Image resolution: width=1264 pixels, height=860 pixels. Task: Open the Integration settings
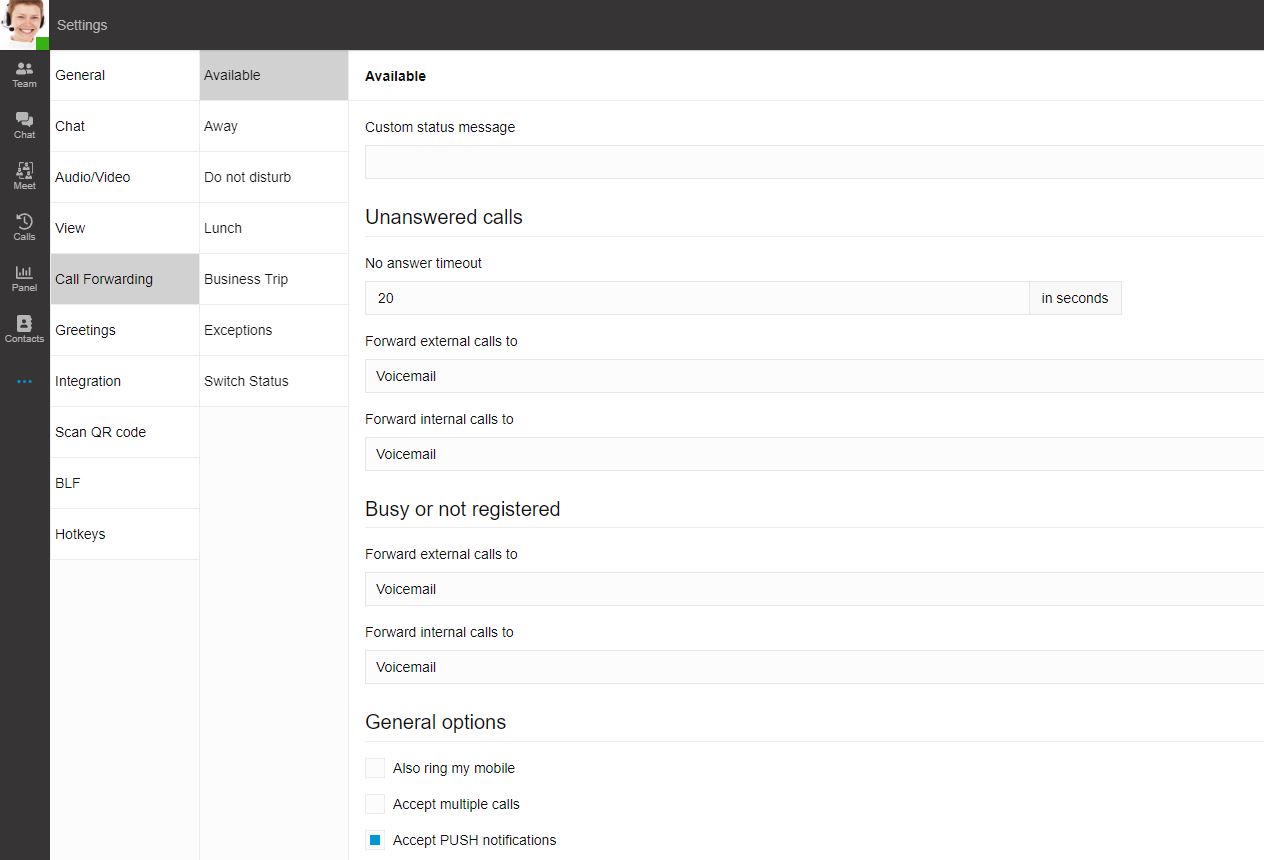(125, 381)
